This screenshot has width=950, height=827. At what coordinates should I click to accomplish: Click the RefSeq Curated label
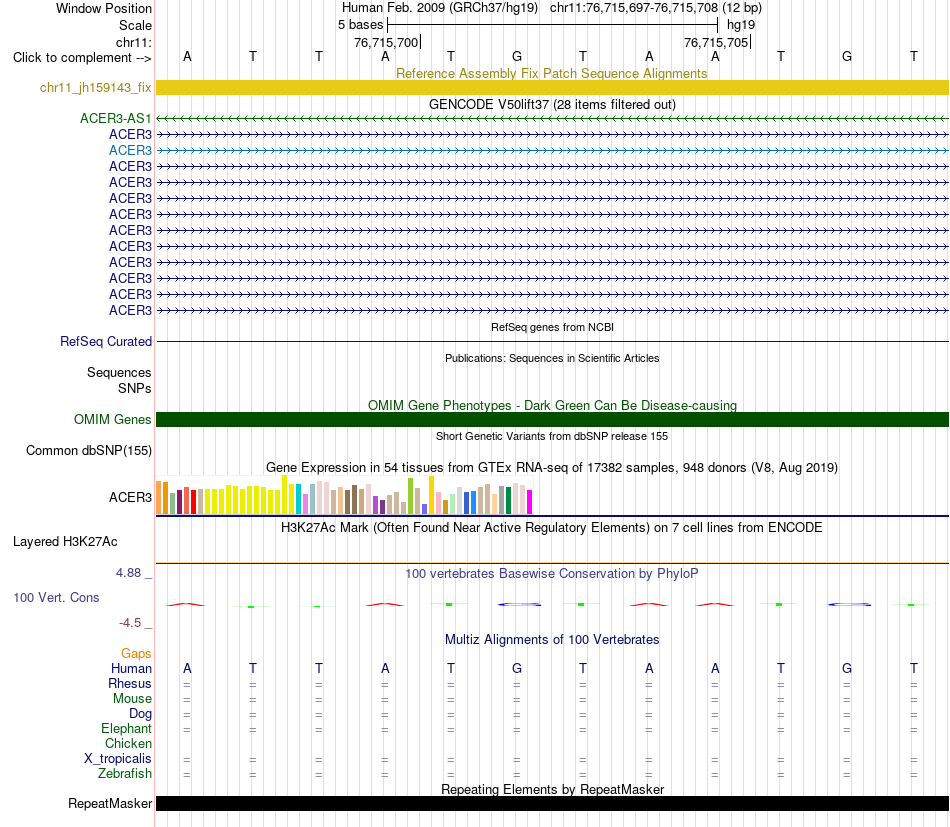tap(106, 342)
